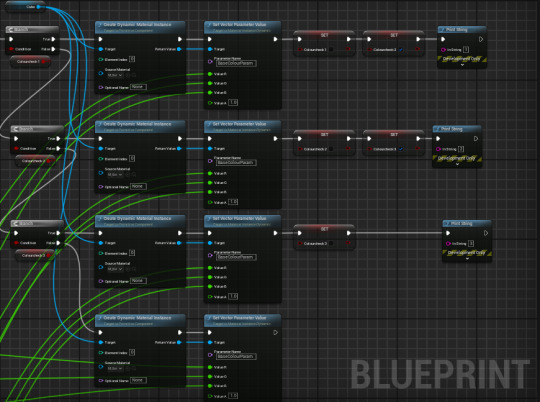540x402 pixels.
Task: Click In String value field on Print String 2
Action: tap(461, 149)
